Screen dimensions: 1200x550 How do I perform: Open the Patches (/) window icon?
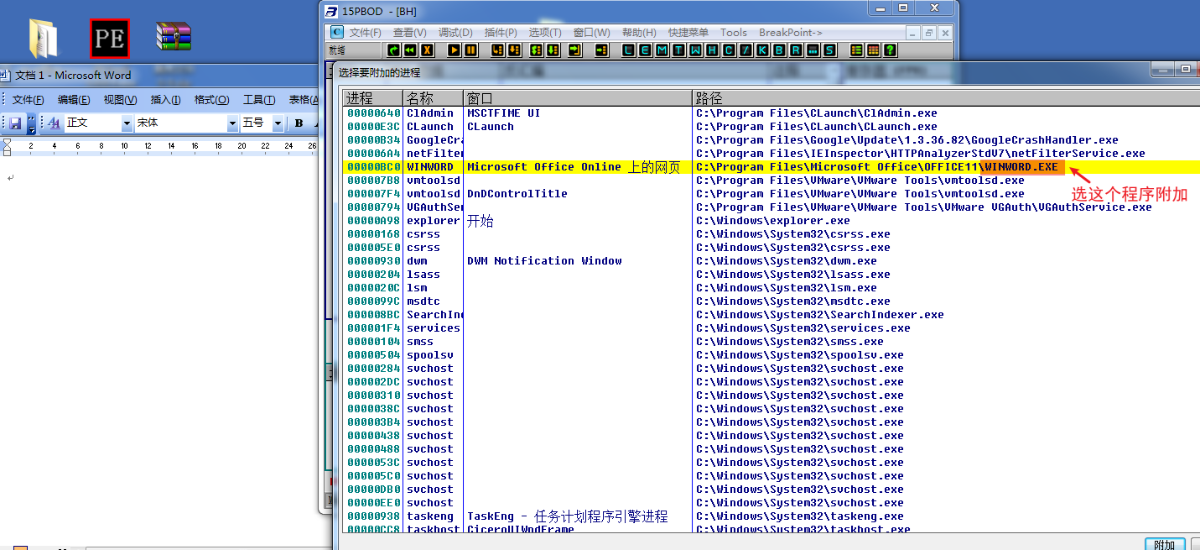(x=745, y=50)
